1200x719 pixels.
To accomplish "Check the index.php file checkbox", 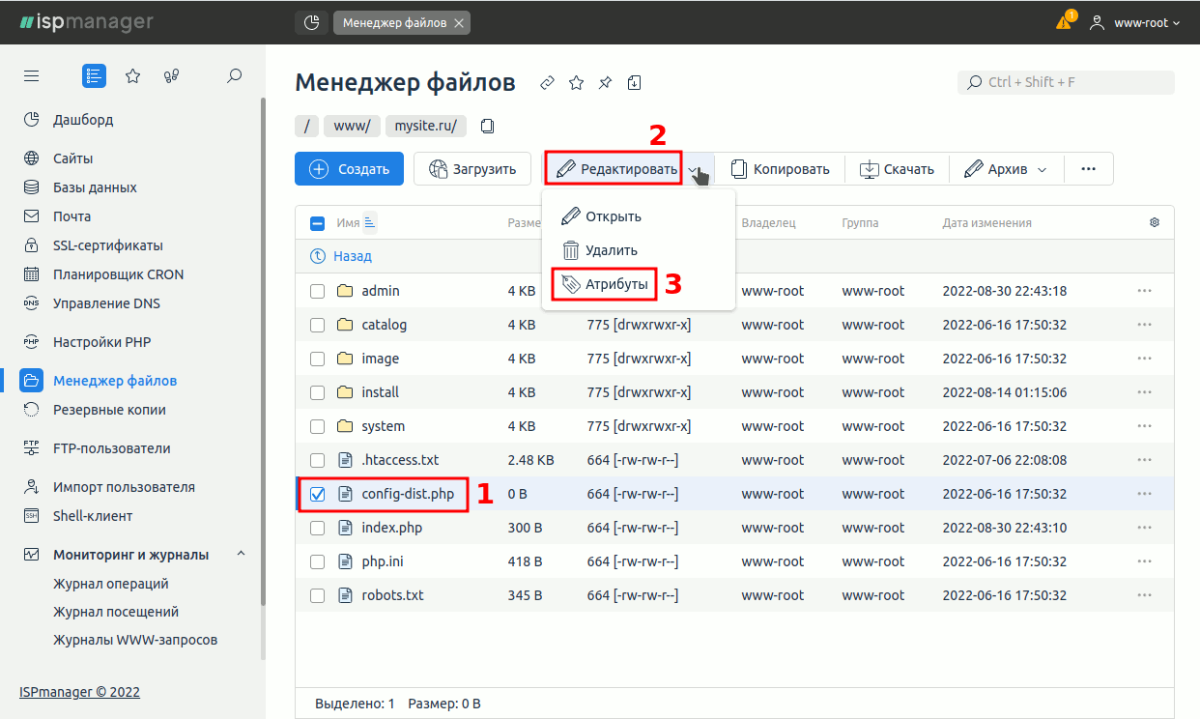I will [x=317, y=528].
